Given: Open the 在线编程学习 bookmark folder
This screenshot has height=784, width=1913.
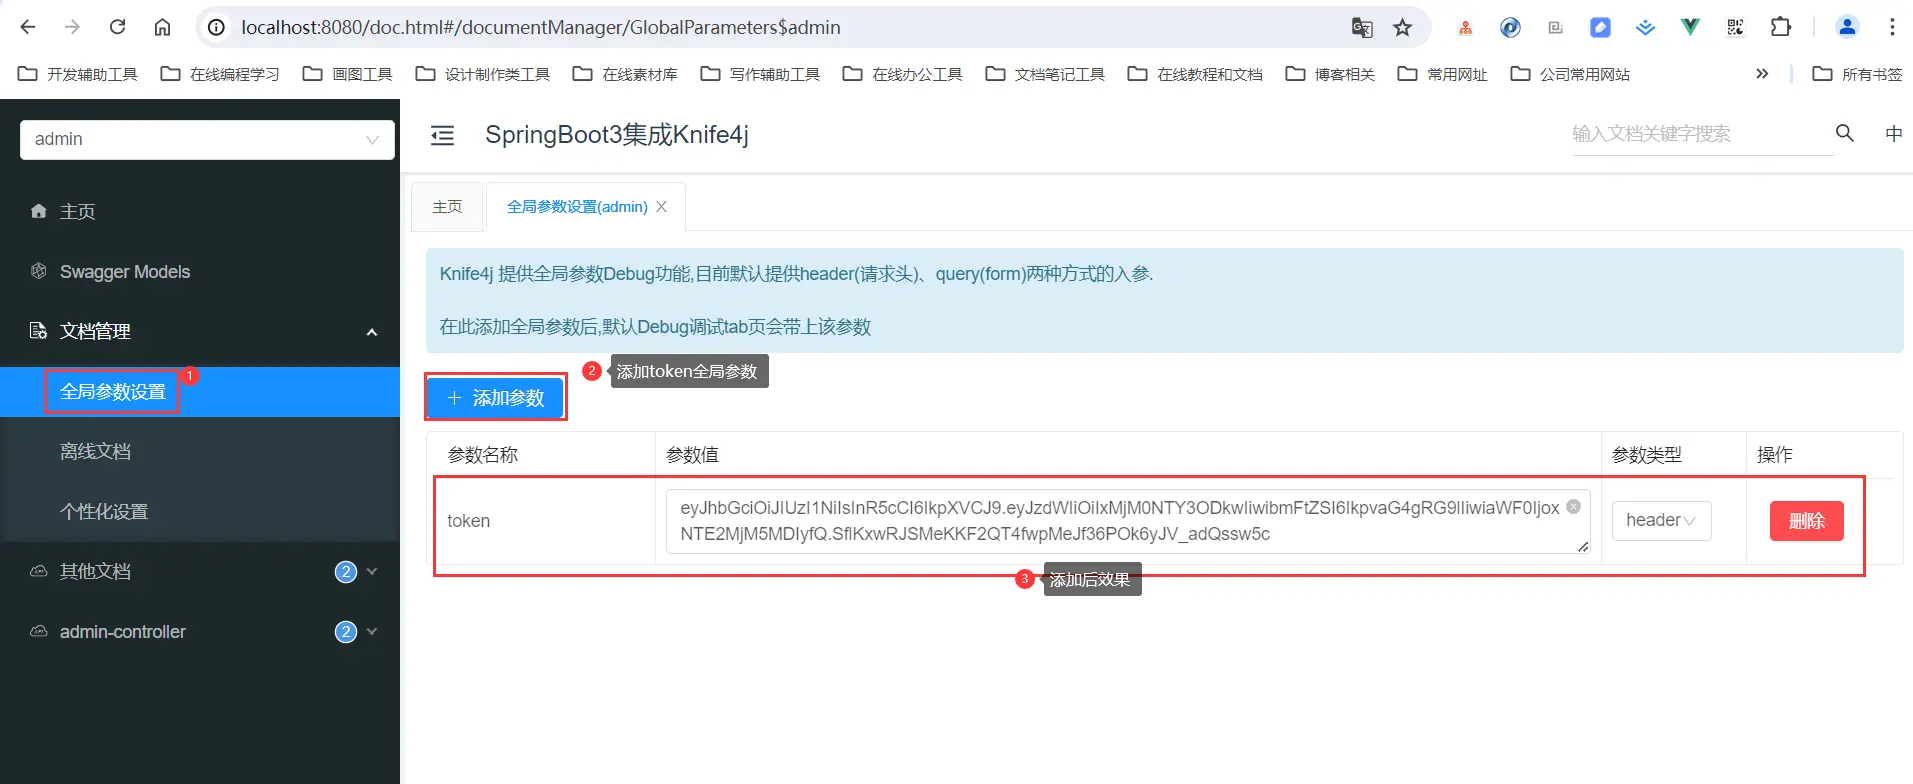Looking at the screenshot, I should tap(220, 74).
